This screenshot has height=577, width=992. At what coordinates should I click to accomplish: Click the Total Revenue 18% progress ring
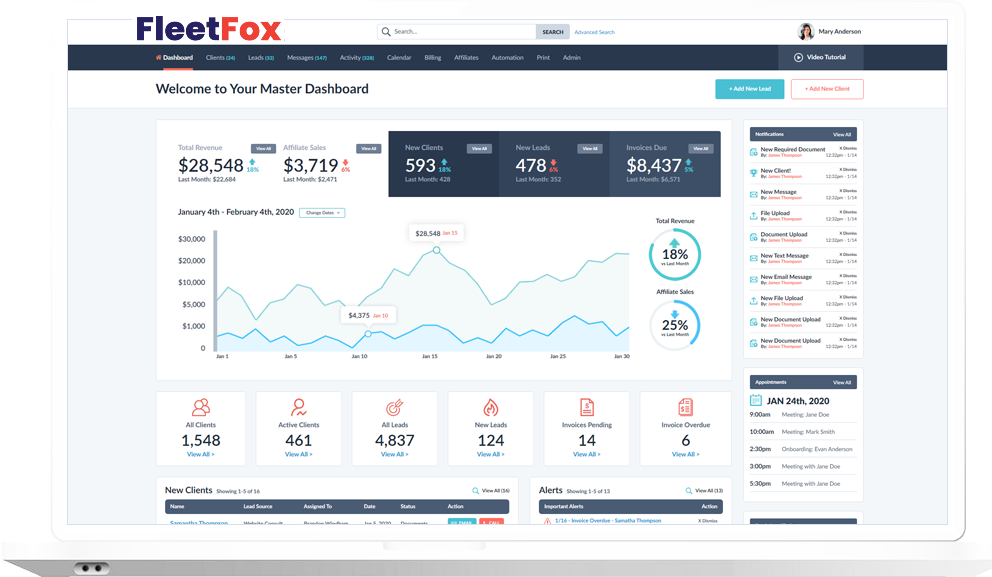point(675,254)
